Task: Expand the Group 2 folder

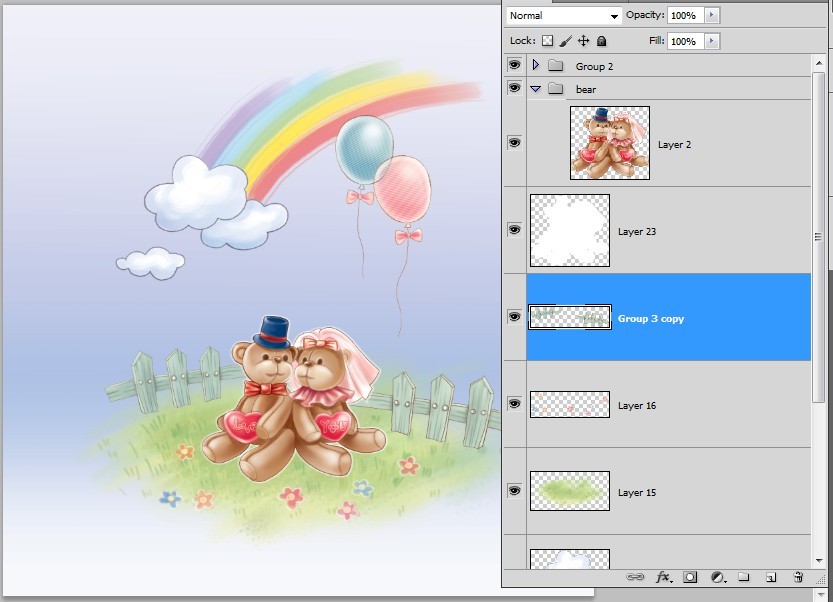Action: click(x=536, y=65)
